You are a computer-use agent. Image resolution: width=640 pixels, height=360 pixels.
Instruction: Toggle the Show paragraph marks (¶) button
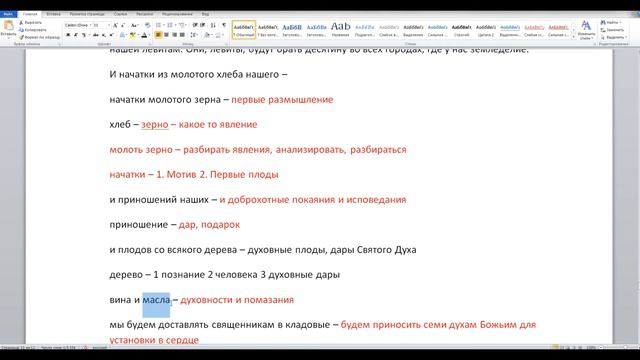(224, 25)
